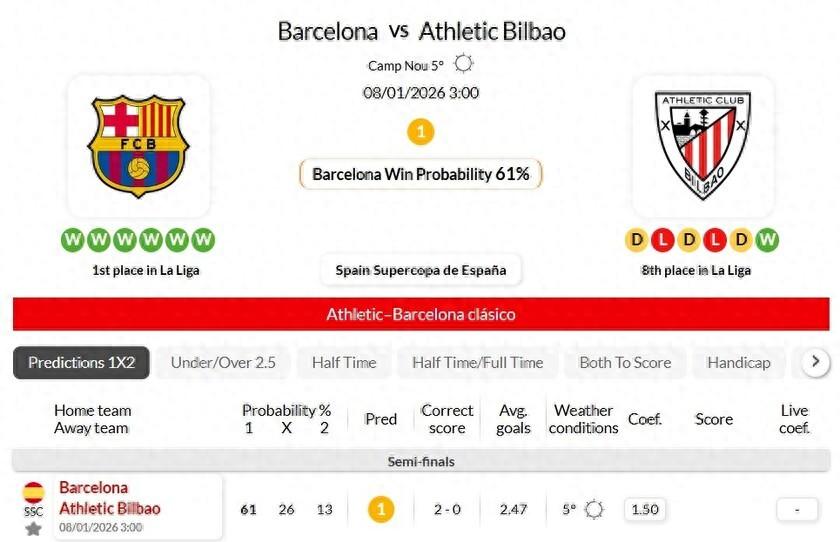Image resolution: width=840 pixels, height=542 pixels.
Task: Open the Half Time tab
Action: 344,363
